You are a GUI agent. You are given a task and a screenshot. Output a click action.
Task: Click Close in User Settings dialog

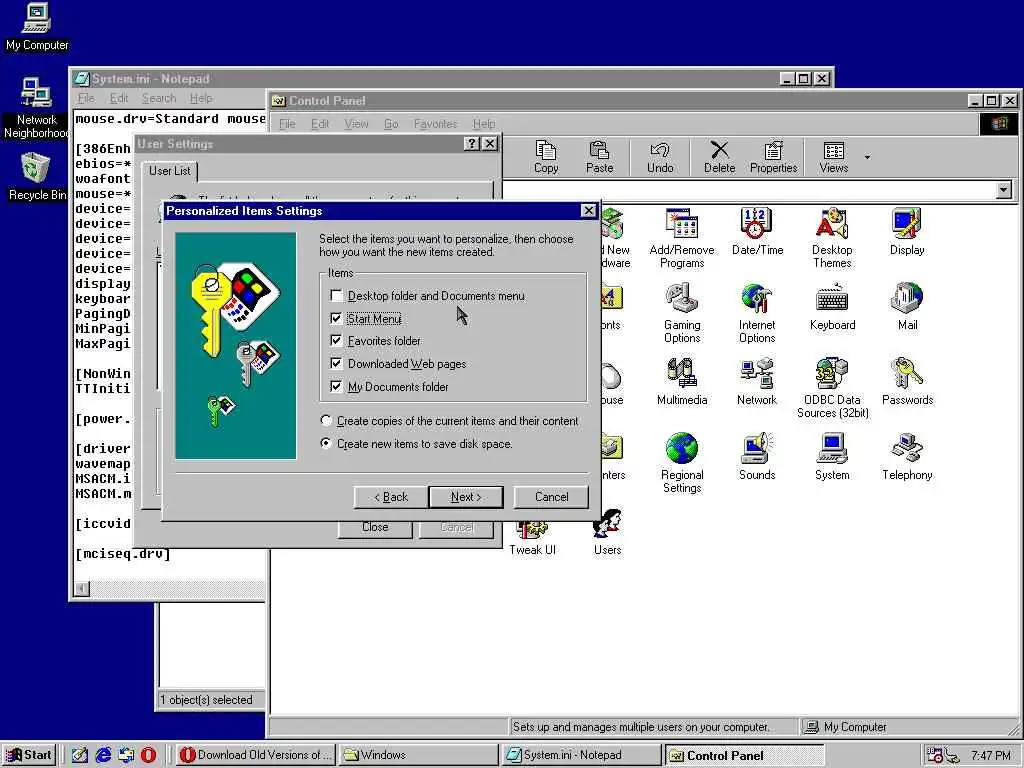tap(375, 527)
